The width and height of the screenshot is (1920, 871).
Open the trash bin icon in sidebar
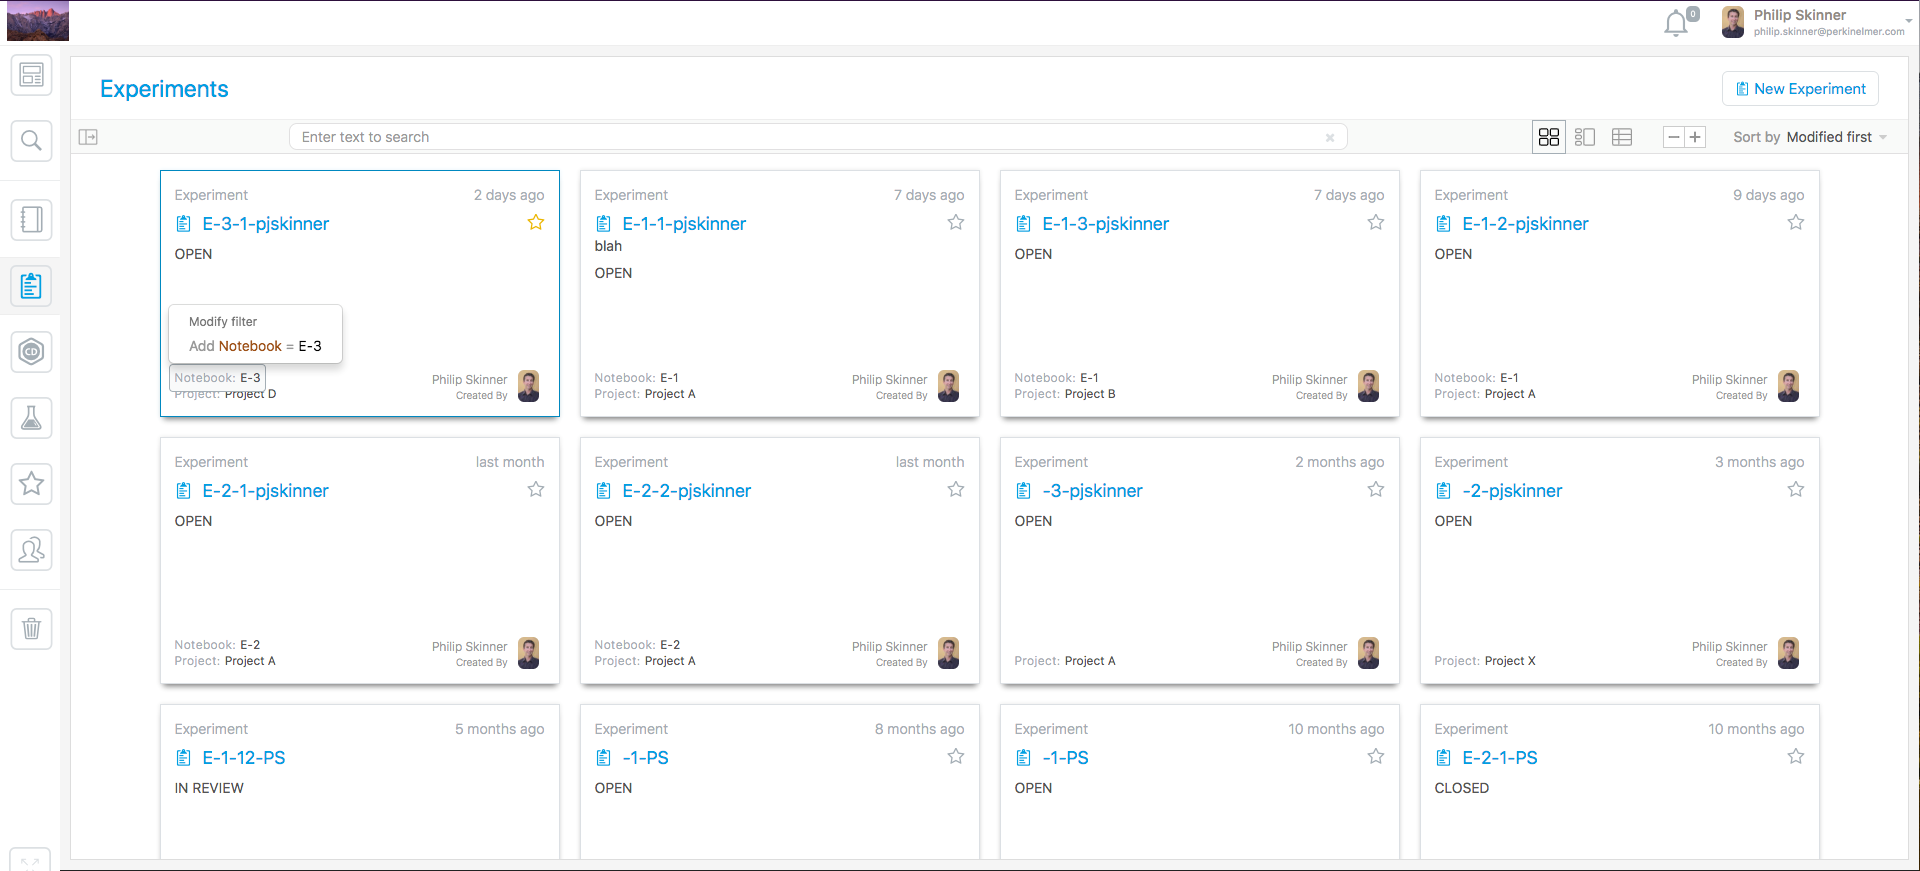31,629
